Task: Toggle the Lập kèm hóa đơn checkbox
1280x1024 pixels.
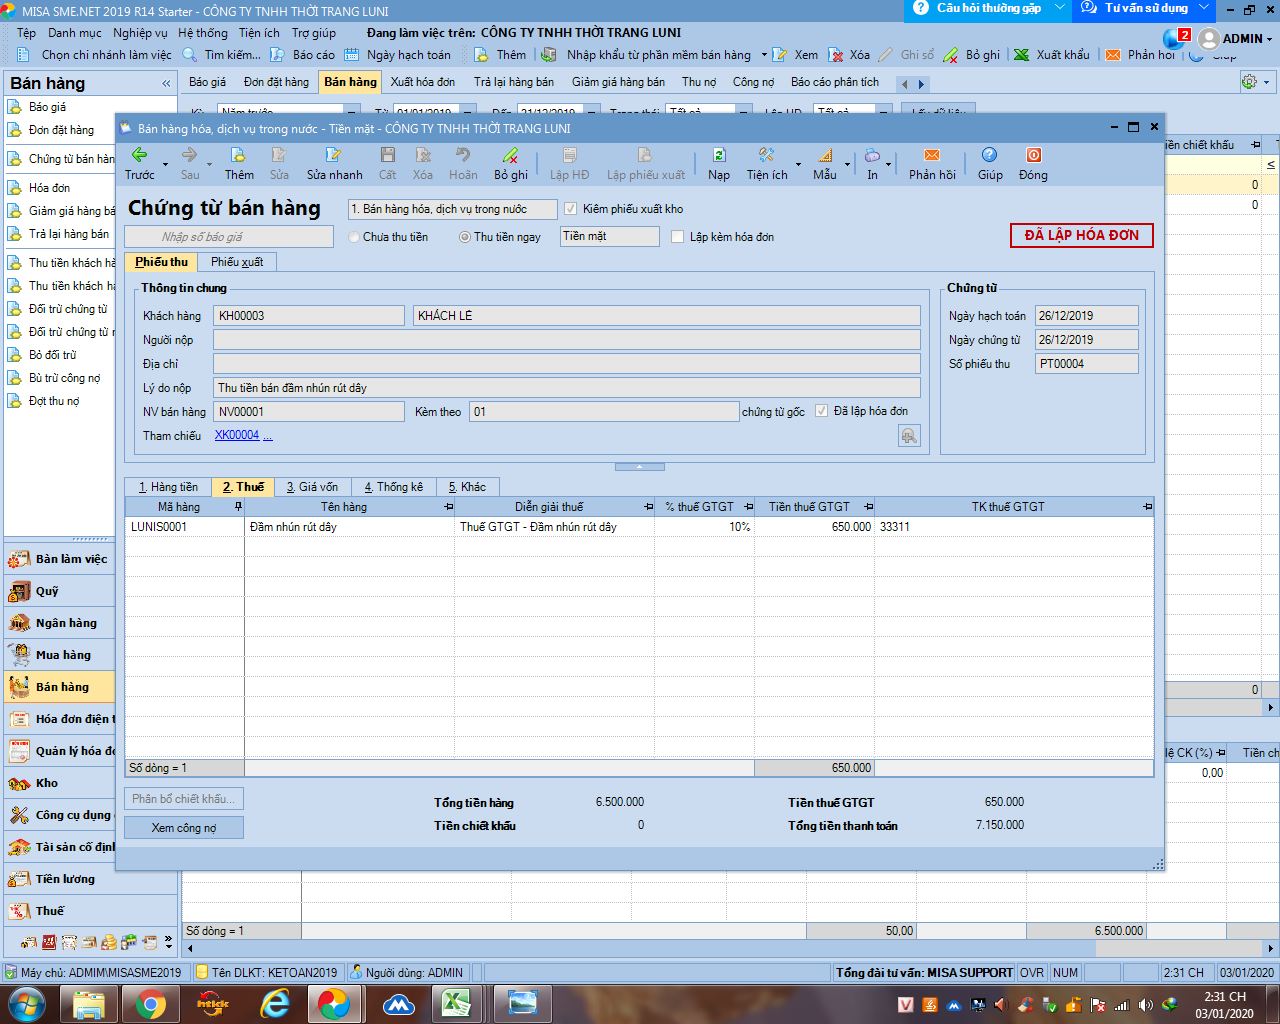Action: [678, 237]
